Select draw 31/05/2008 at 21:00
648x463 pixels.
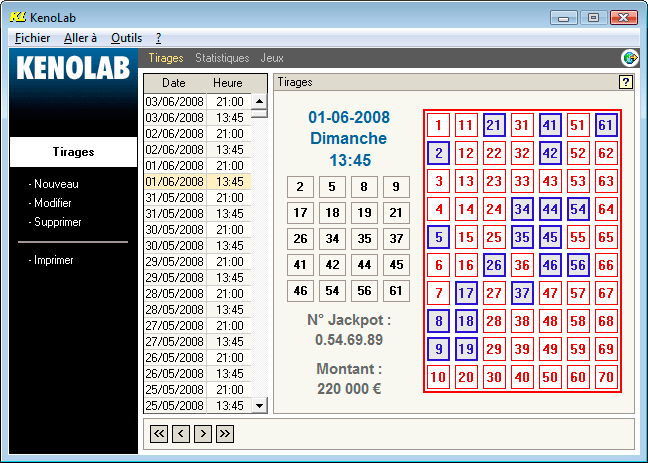click(x=197, y=198)
